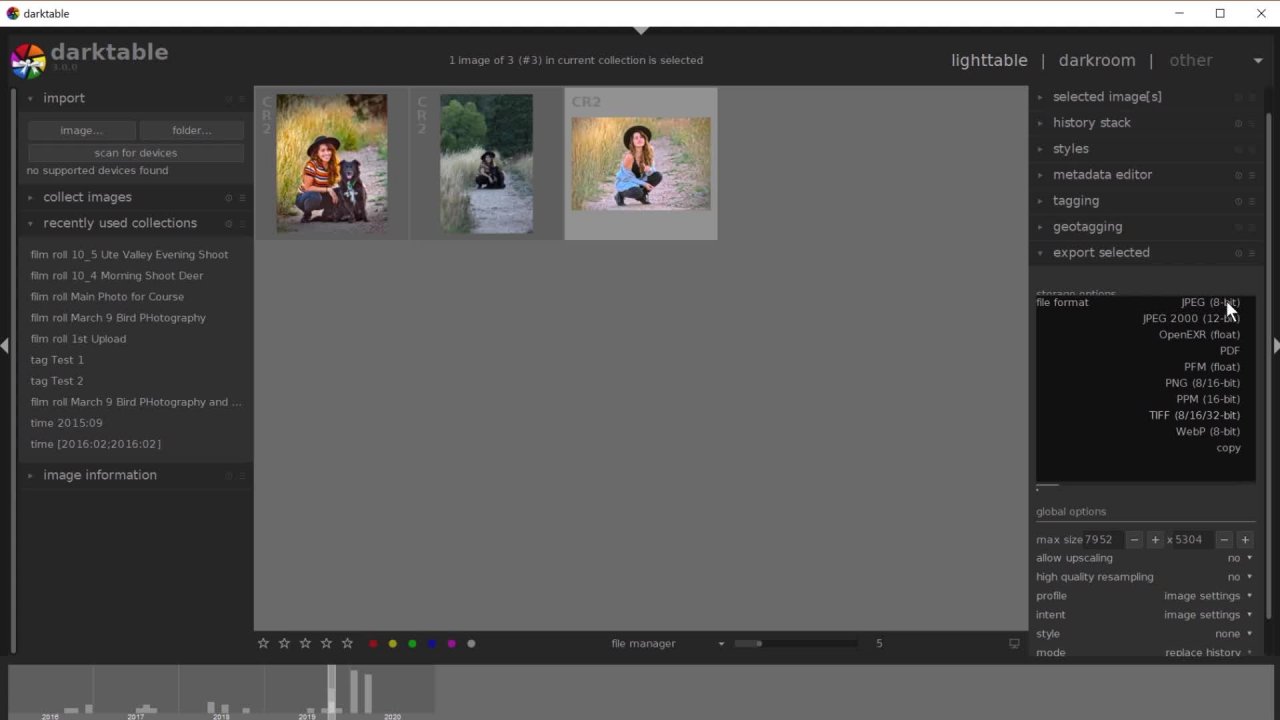Click the folder import button
The width and height of the screenshot is (1280, 720).
point(191,130)
